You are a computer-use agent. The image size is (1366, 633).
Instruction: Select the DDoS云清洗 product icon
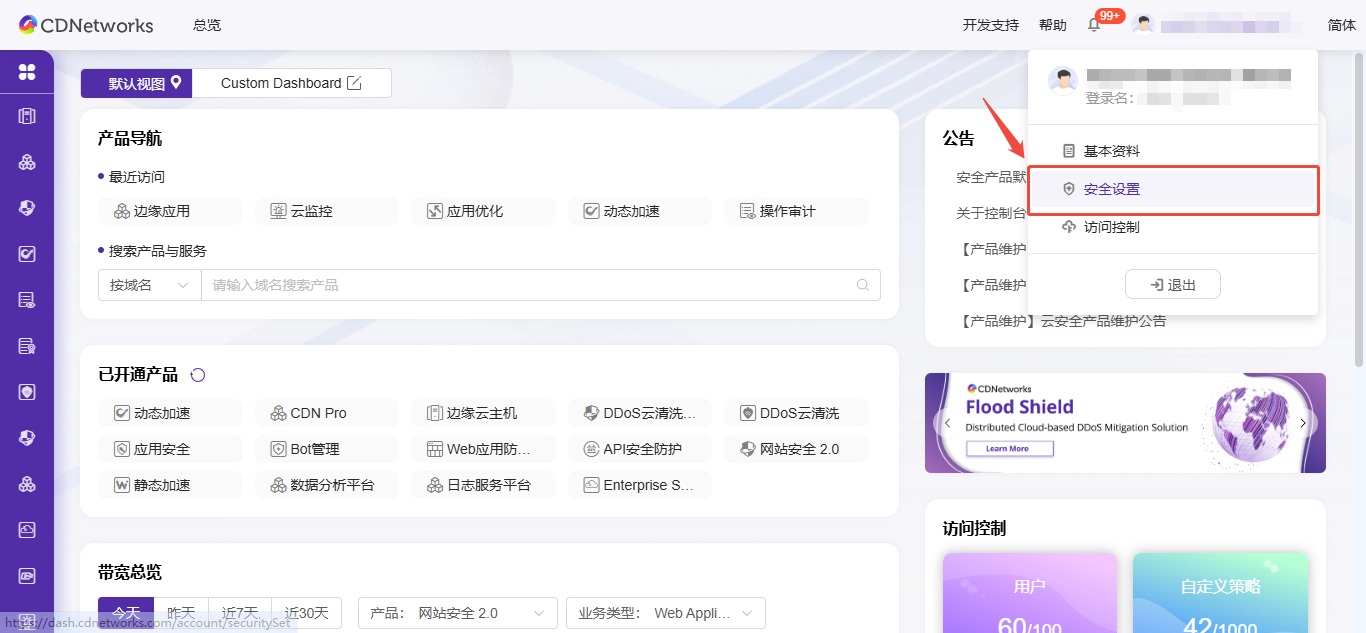[795, 412]
